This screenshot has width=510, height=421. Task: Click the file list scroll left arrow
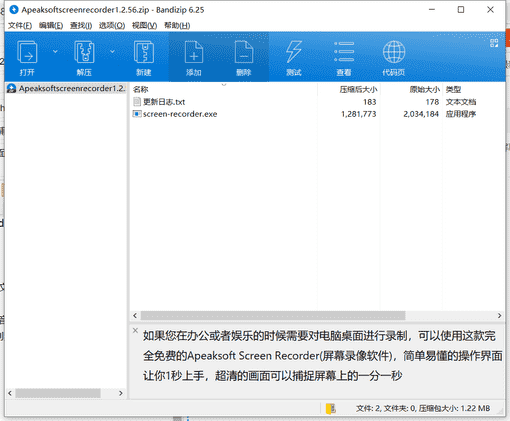point(135,315)
